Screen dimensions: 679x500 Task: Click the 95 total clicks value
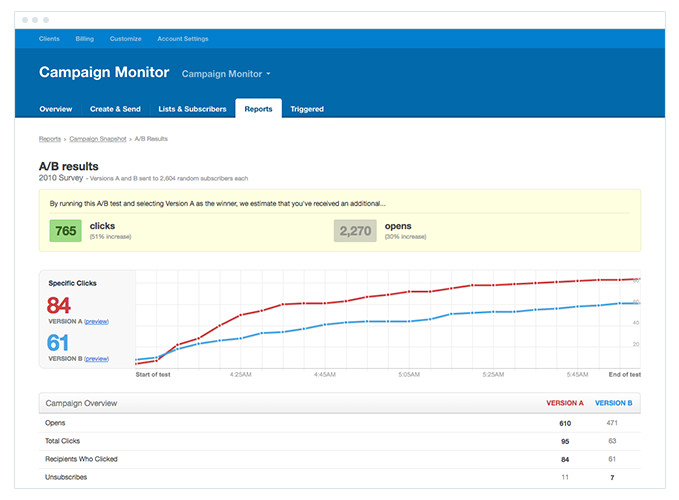(565, 442)
